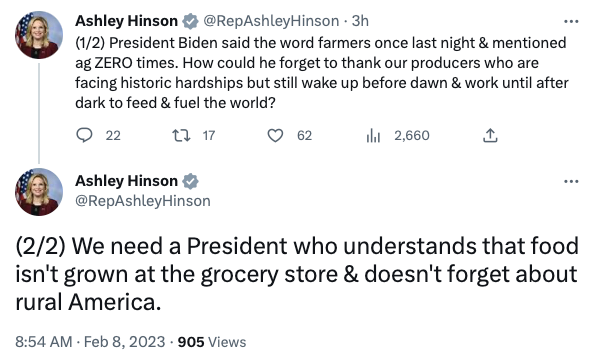
Task: Open view analytics bar chart icon
Action: [373, 136]
